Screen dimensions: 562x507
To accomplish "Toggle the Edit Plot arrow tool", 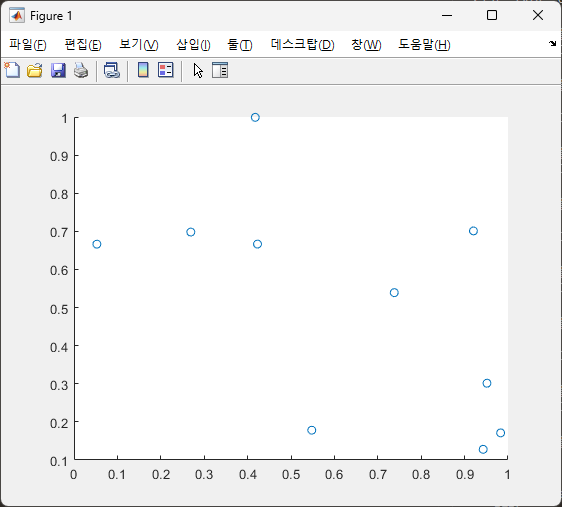I will pos(198,71).
